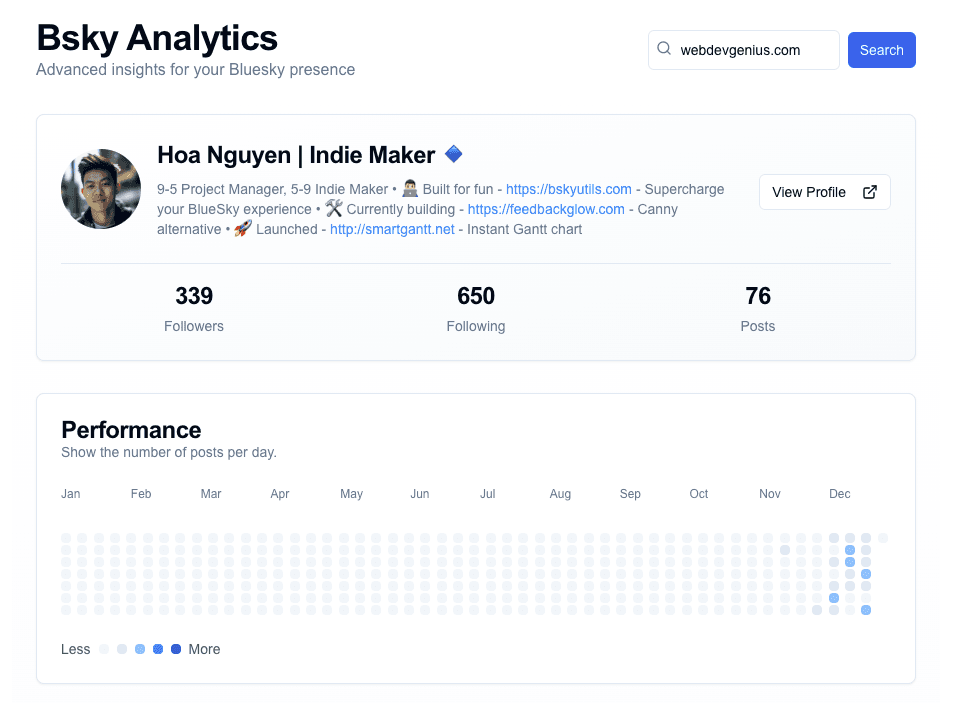Click the "Advanced insights for your Bluesky presence" subtitle
The image size is (963, 703).
tap(195, 69)
